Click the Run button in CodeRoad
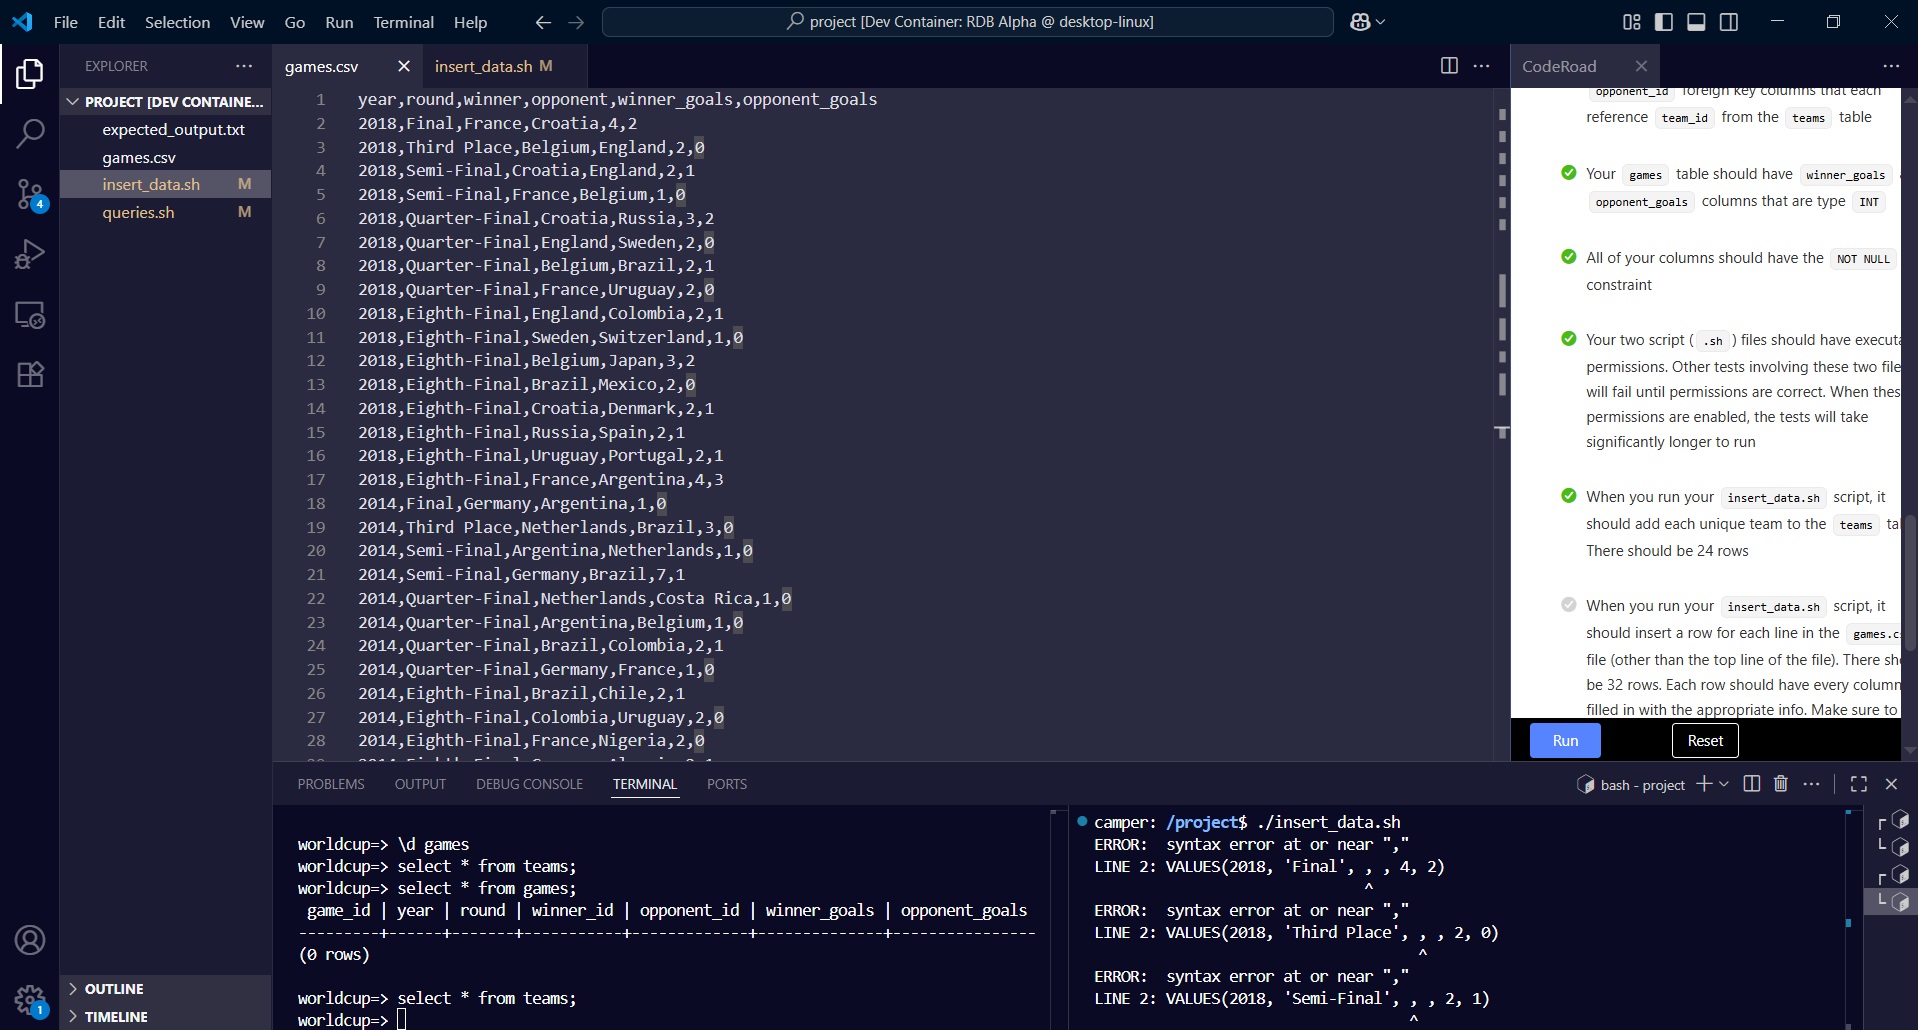 pyautogui.click(x=1565, y=740)
